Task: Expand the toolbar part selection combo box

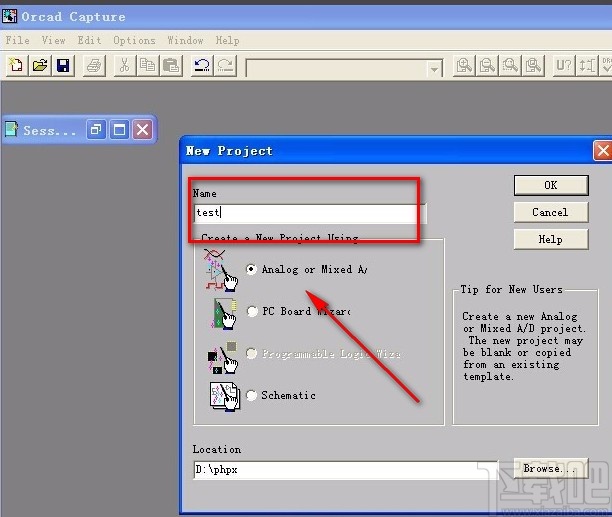Action: point(434,69)
